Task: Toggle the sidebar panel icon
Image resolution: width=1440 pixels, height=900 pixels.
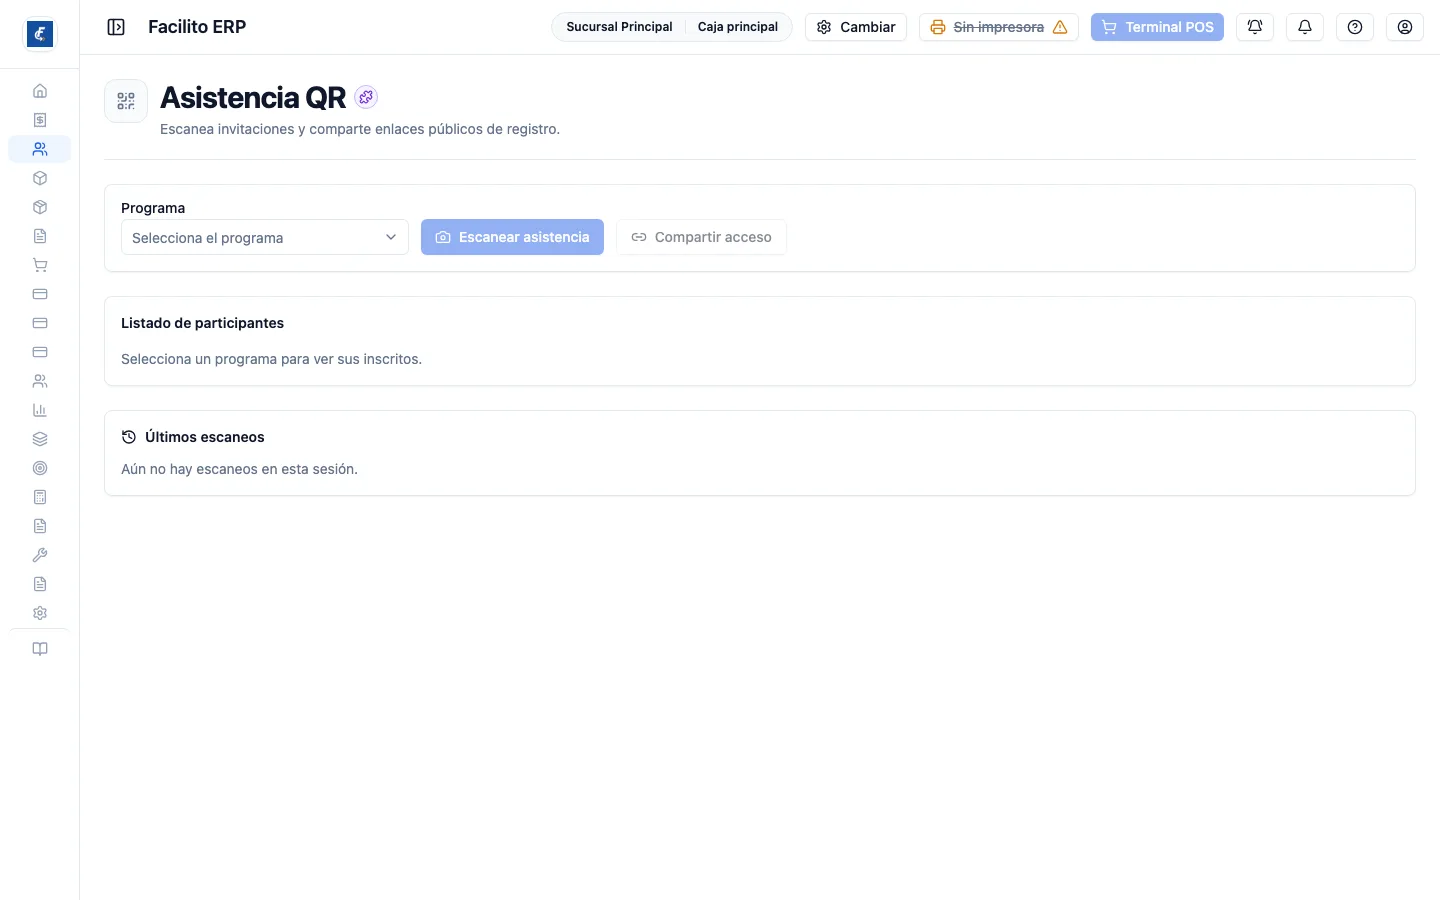Action: (x=116, y=27)
